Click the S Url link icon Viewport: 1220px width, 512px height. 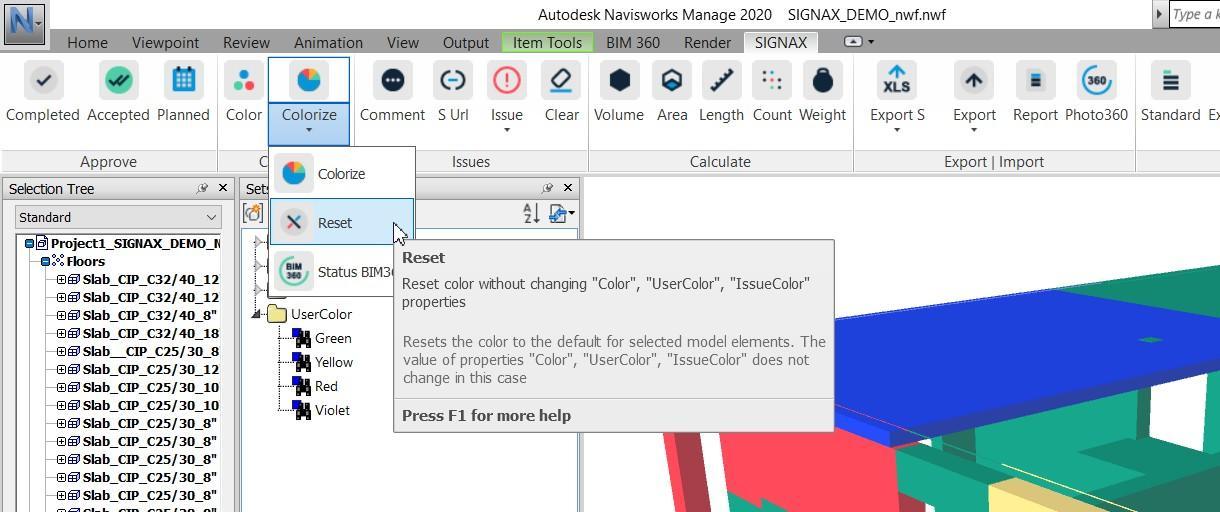click(x=453, y=80)
